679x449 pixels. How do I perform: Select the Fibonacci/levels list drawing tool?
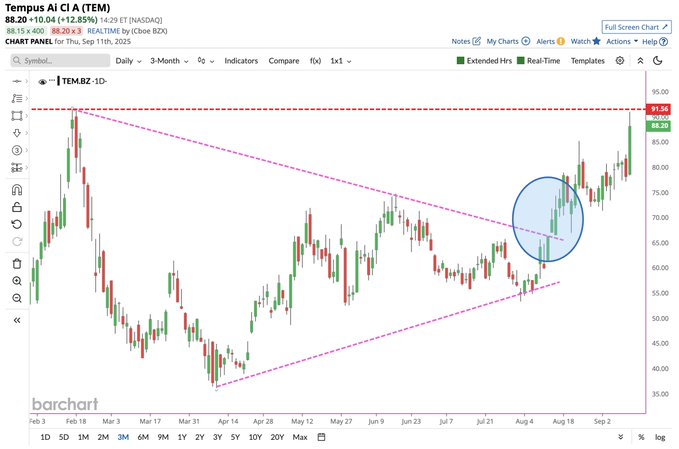coord(17,99)
